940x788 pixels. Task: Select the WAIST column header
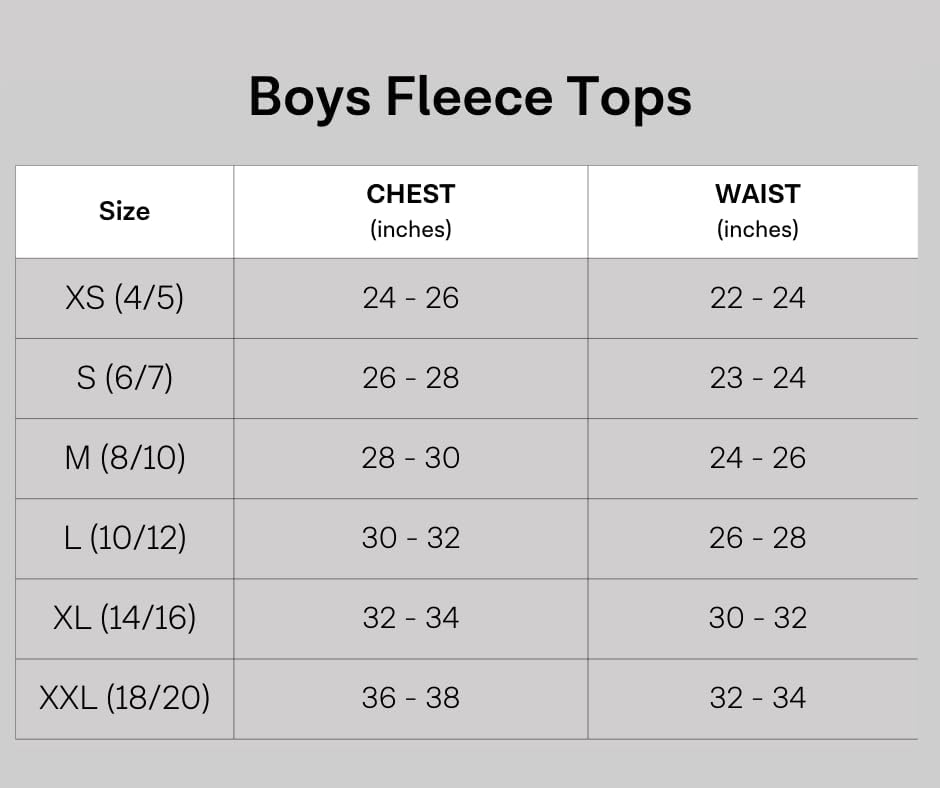758,211
